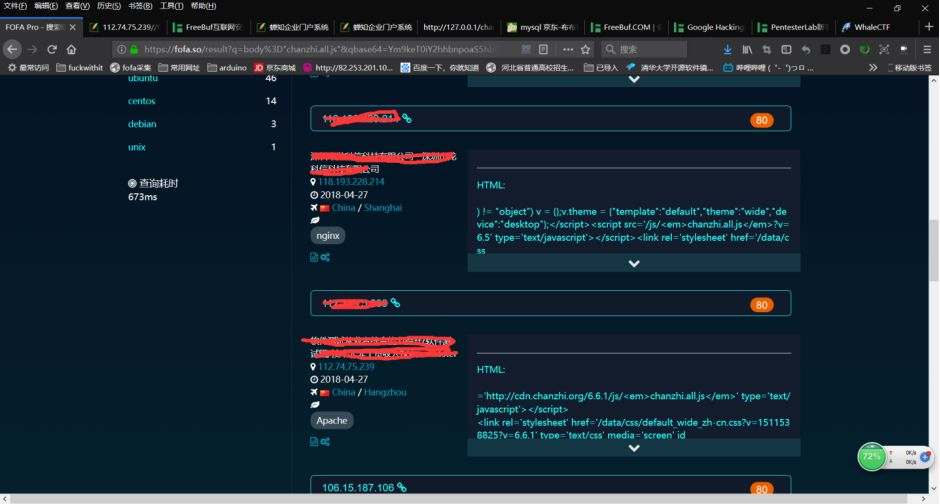
Task: Click the nginx server tag
Action: [x=328, y=236]
